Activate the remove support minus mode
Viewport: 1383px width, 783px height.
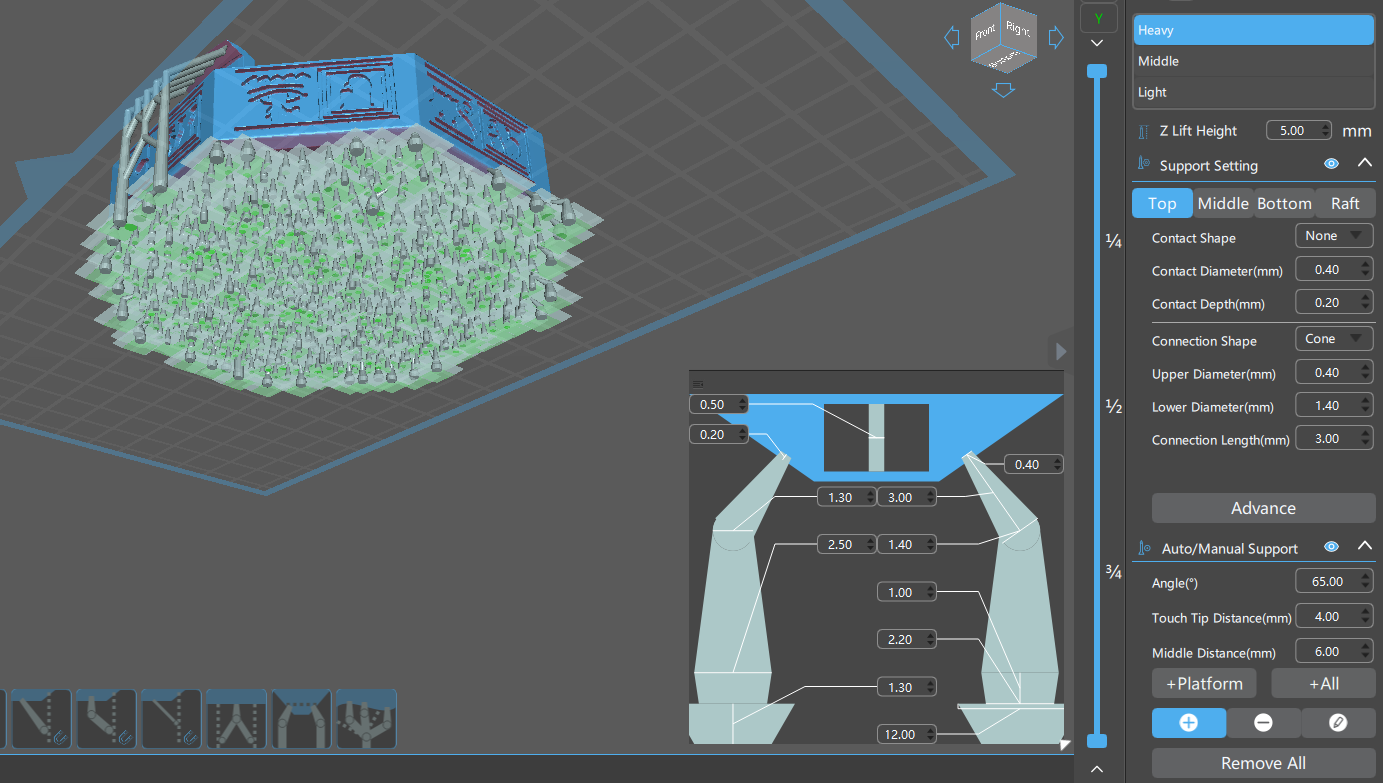pyautogui.click(x=1263, y=723)
